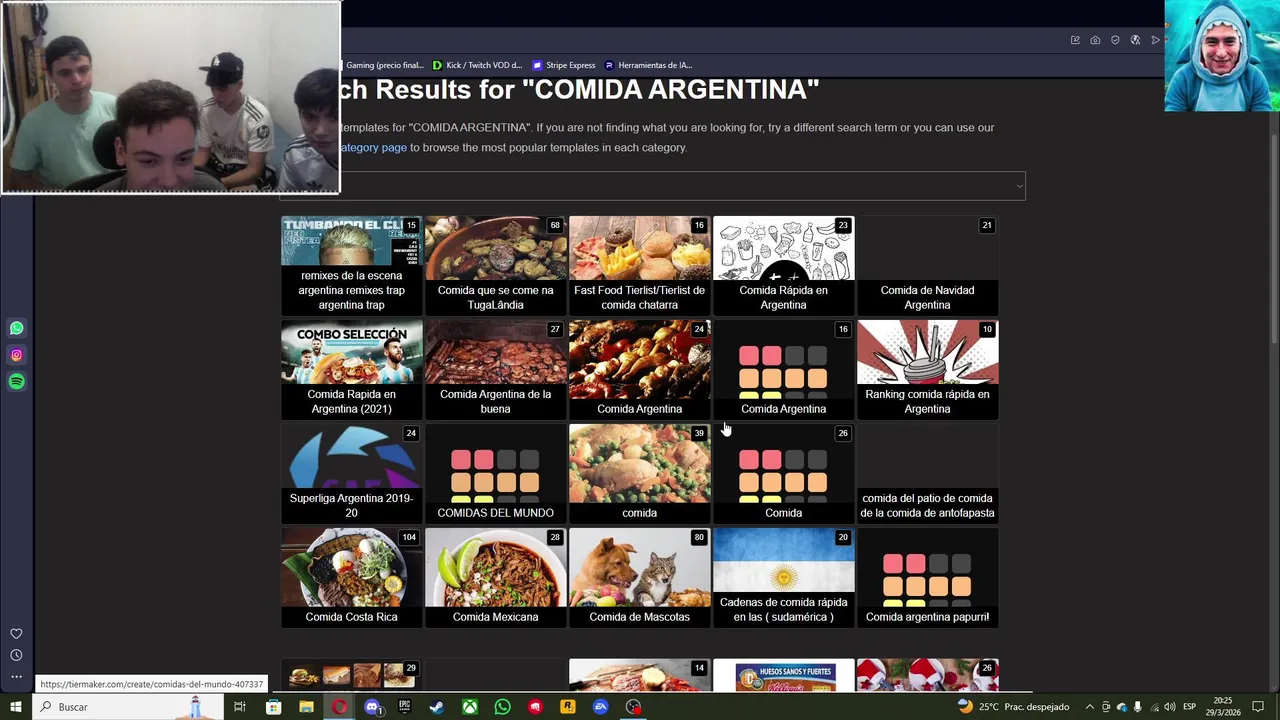The height and width of the screenshot is (720, 1280).
Task: Open WhatsApp desktop from the taskbar
Action: click(x=502, y=707)
